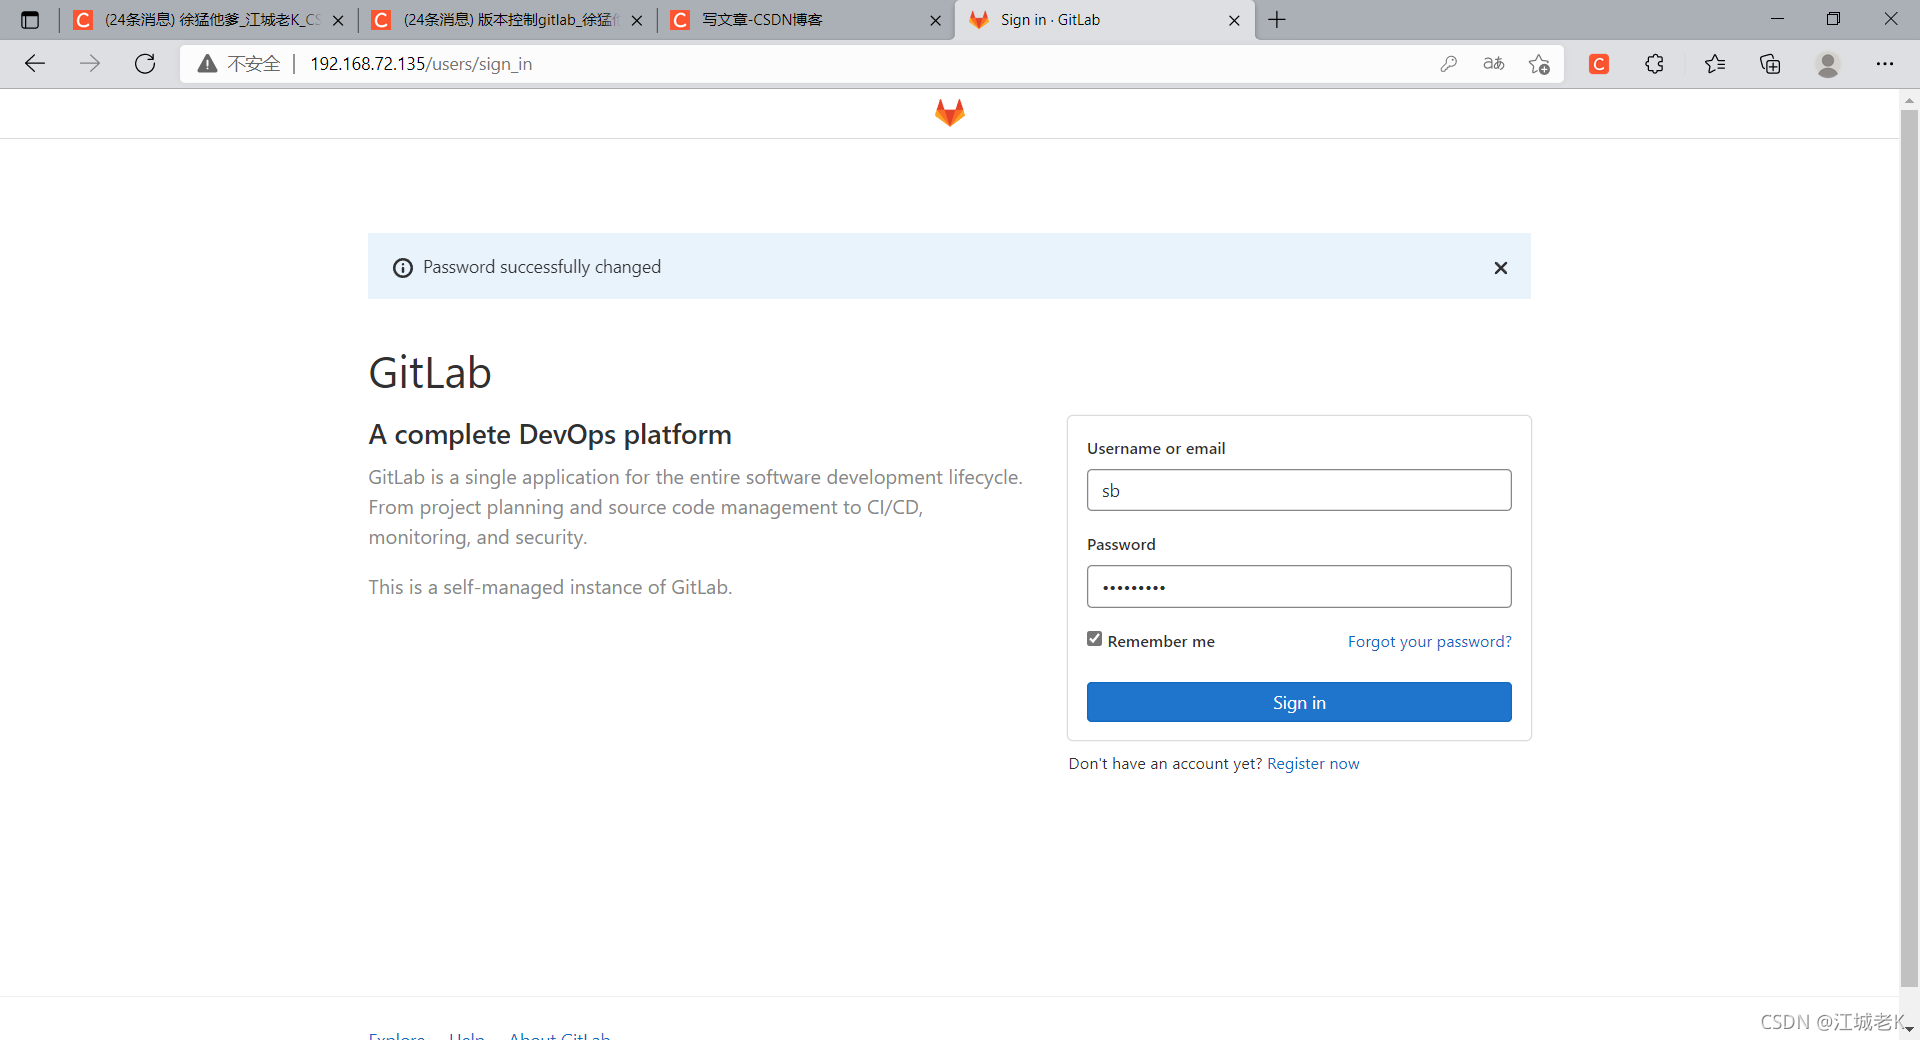This screenshot has width=1920, height=1040.
Task: Close the Sign in · GitLab tab
Action: coord(1234,20)
